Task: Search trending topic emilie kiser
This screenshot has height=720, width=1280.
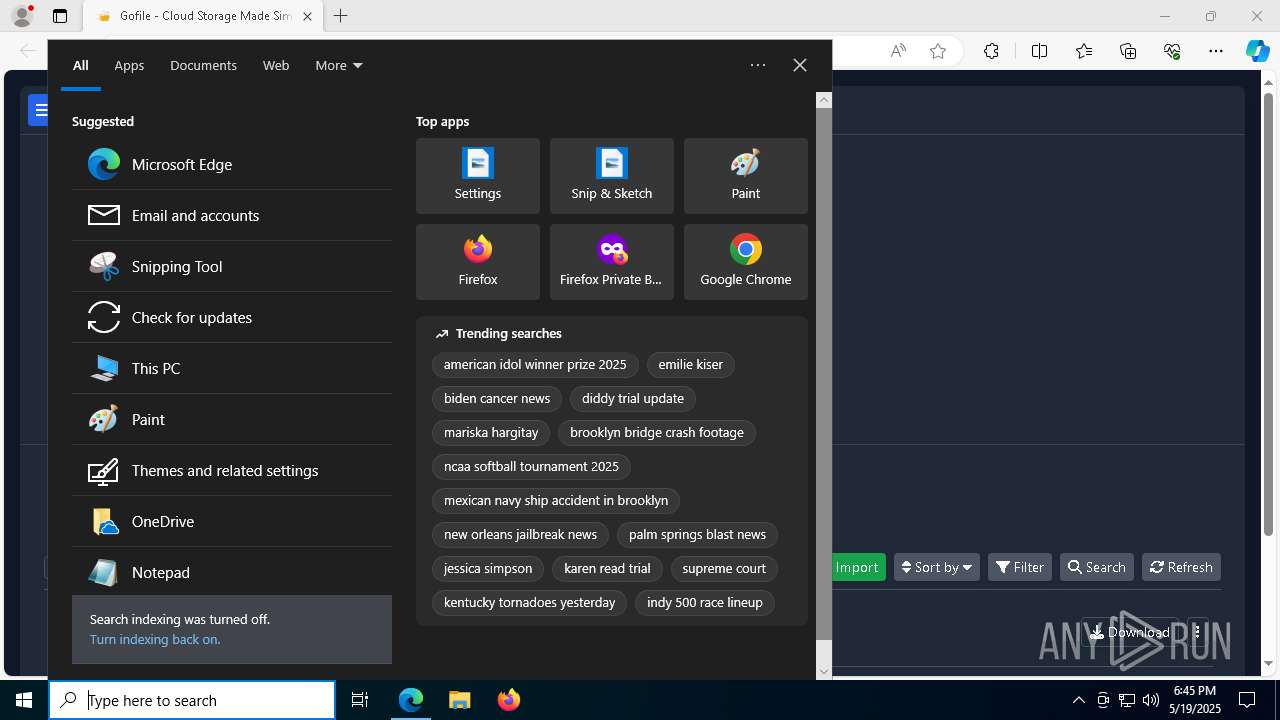Action: pos(691,364)
